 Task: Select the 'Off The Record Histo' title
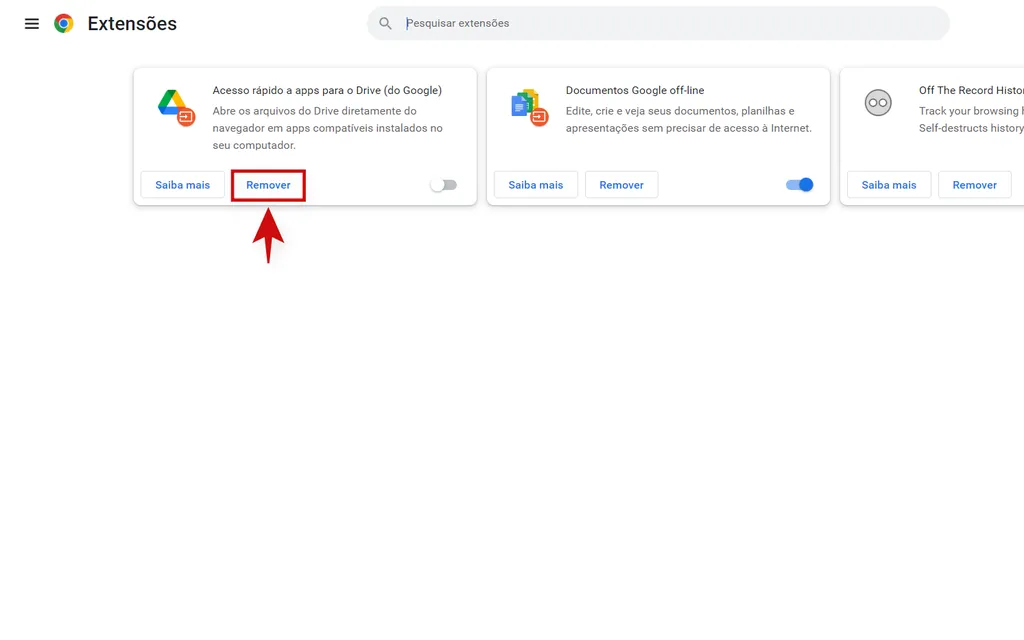pyautogui.click(x=971, y=90)
